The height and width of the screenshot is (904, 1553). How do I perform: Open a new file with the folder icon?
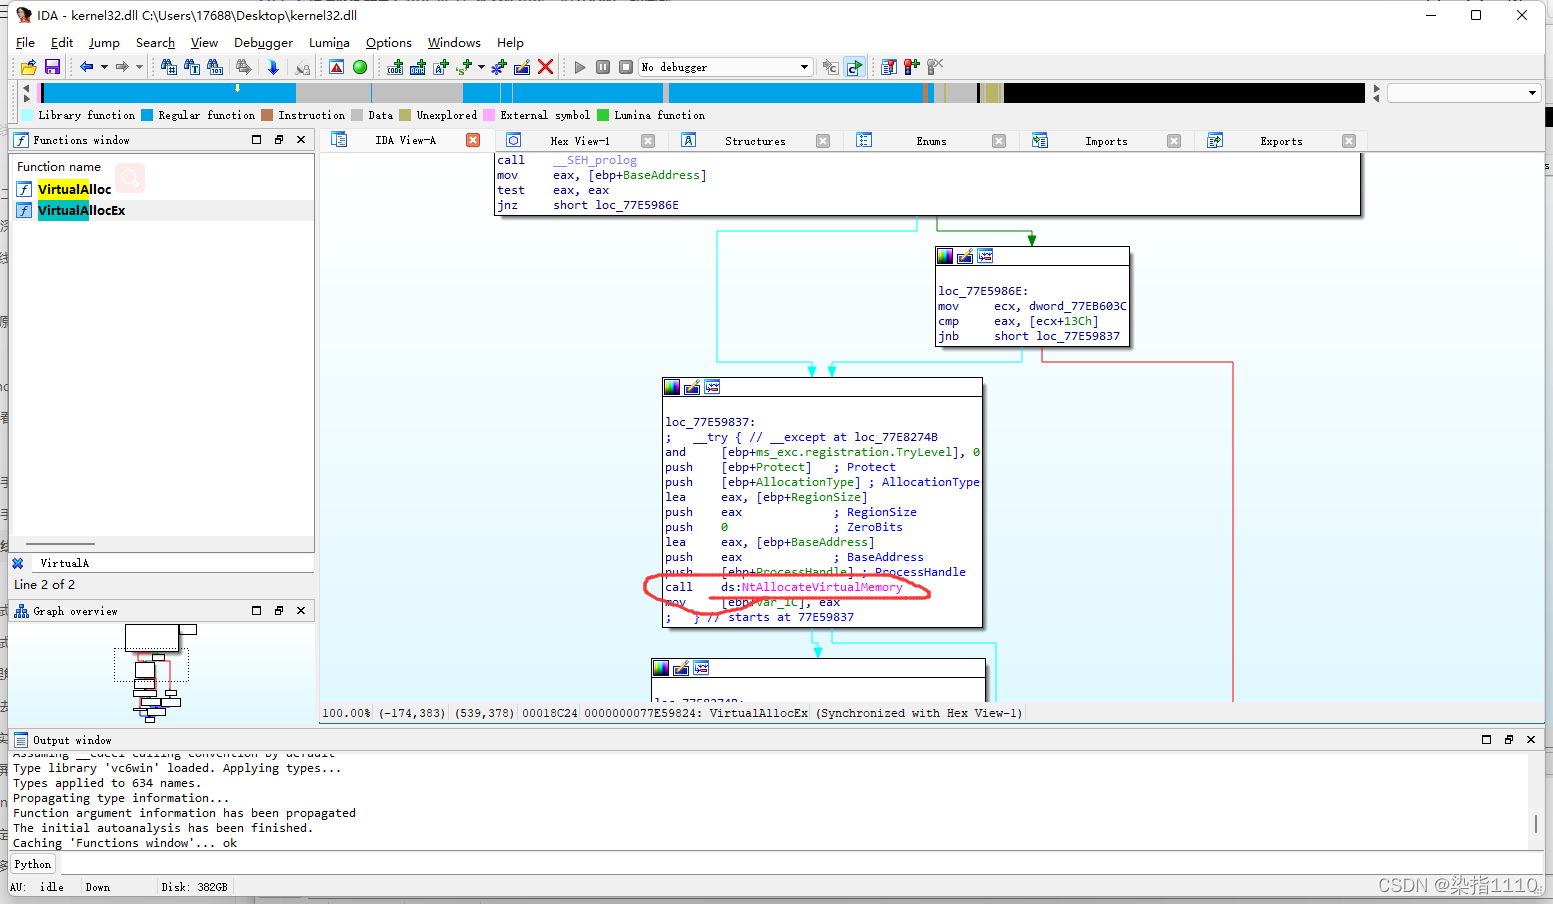tap(29, 67)
